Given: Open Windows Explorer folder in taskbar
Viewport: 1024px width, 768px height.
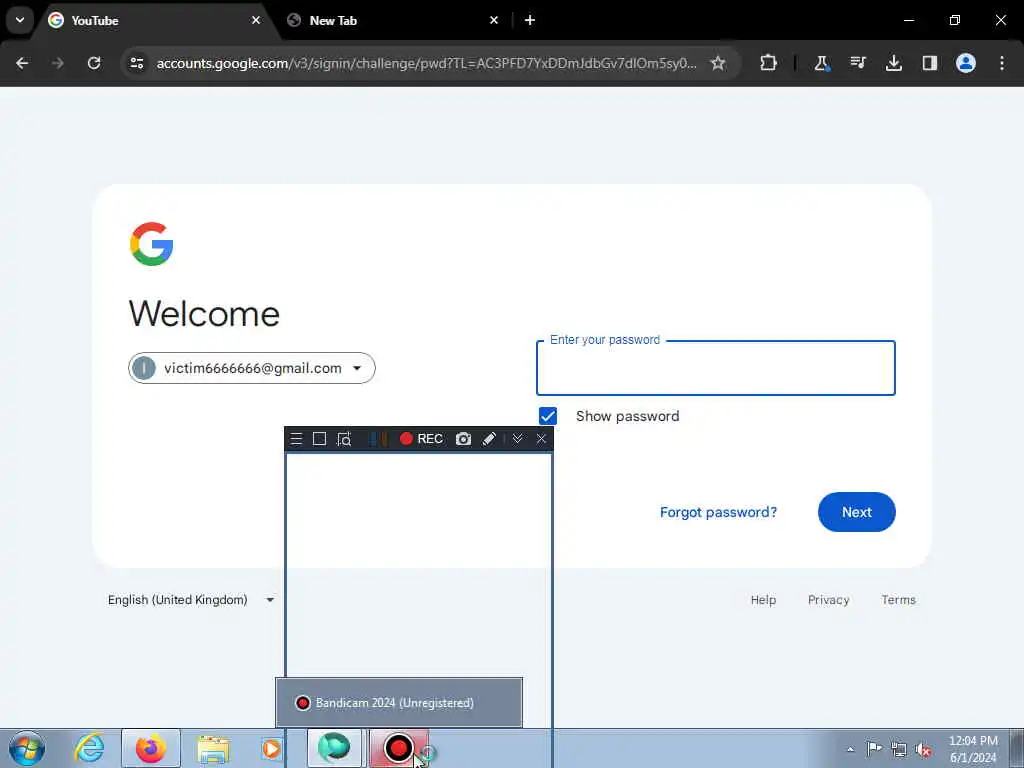Looking at the screenshot, I should pyautogui.click(x=213, y=749).
